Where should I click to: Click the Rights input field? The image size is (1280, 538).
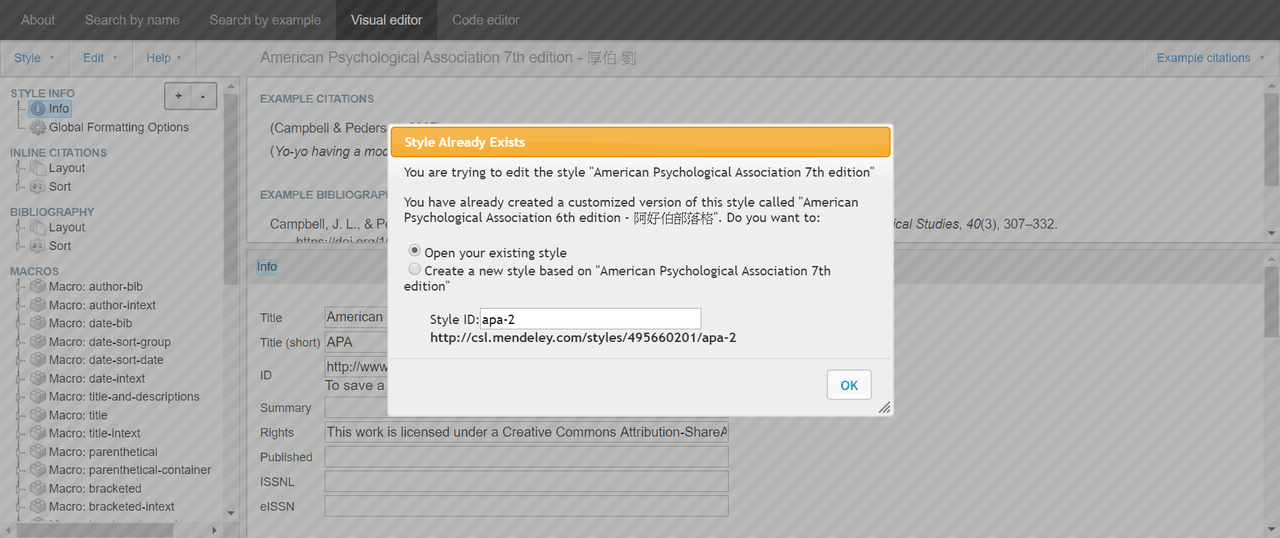[526, 432]
